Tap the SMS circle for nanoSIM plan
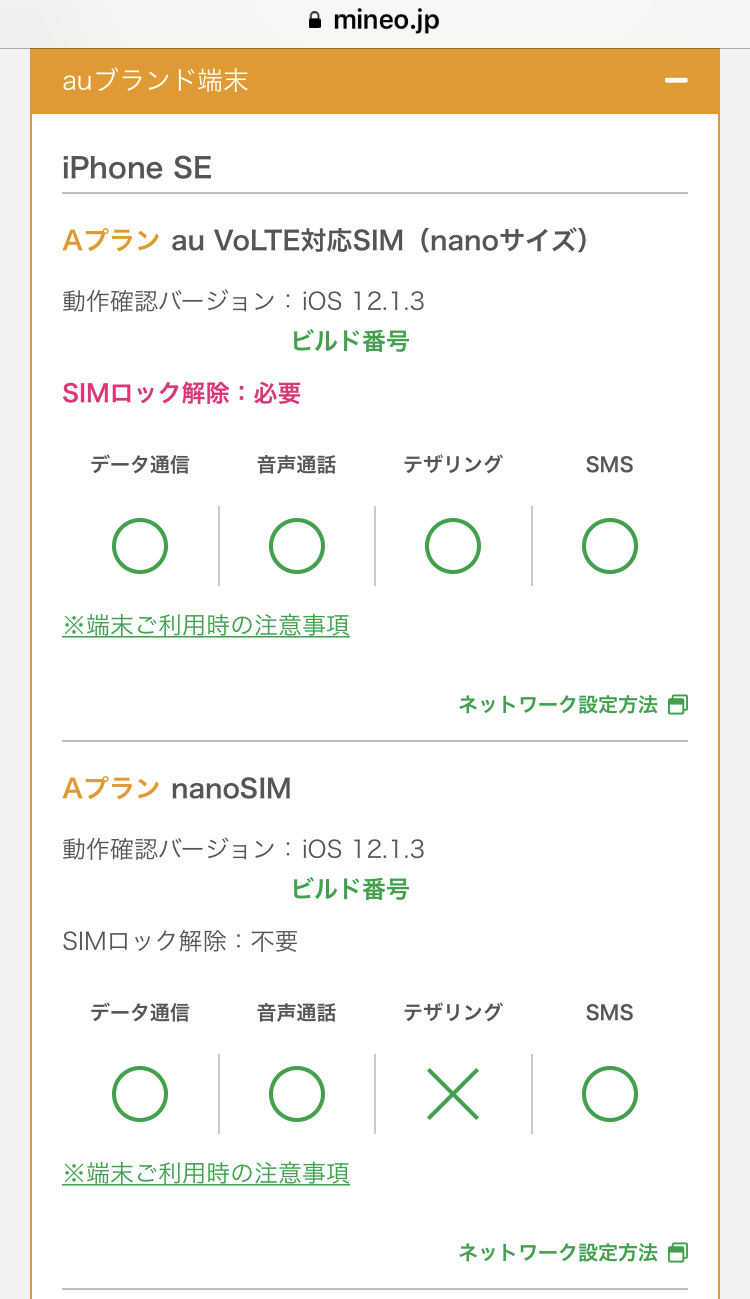 (610, 1093)
